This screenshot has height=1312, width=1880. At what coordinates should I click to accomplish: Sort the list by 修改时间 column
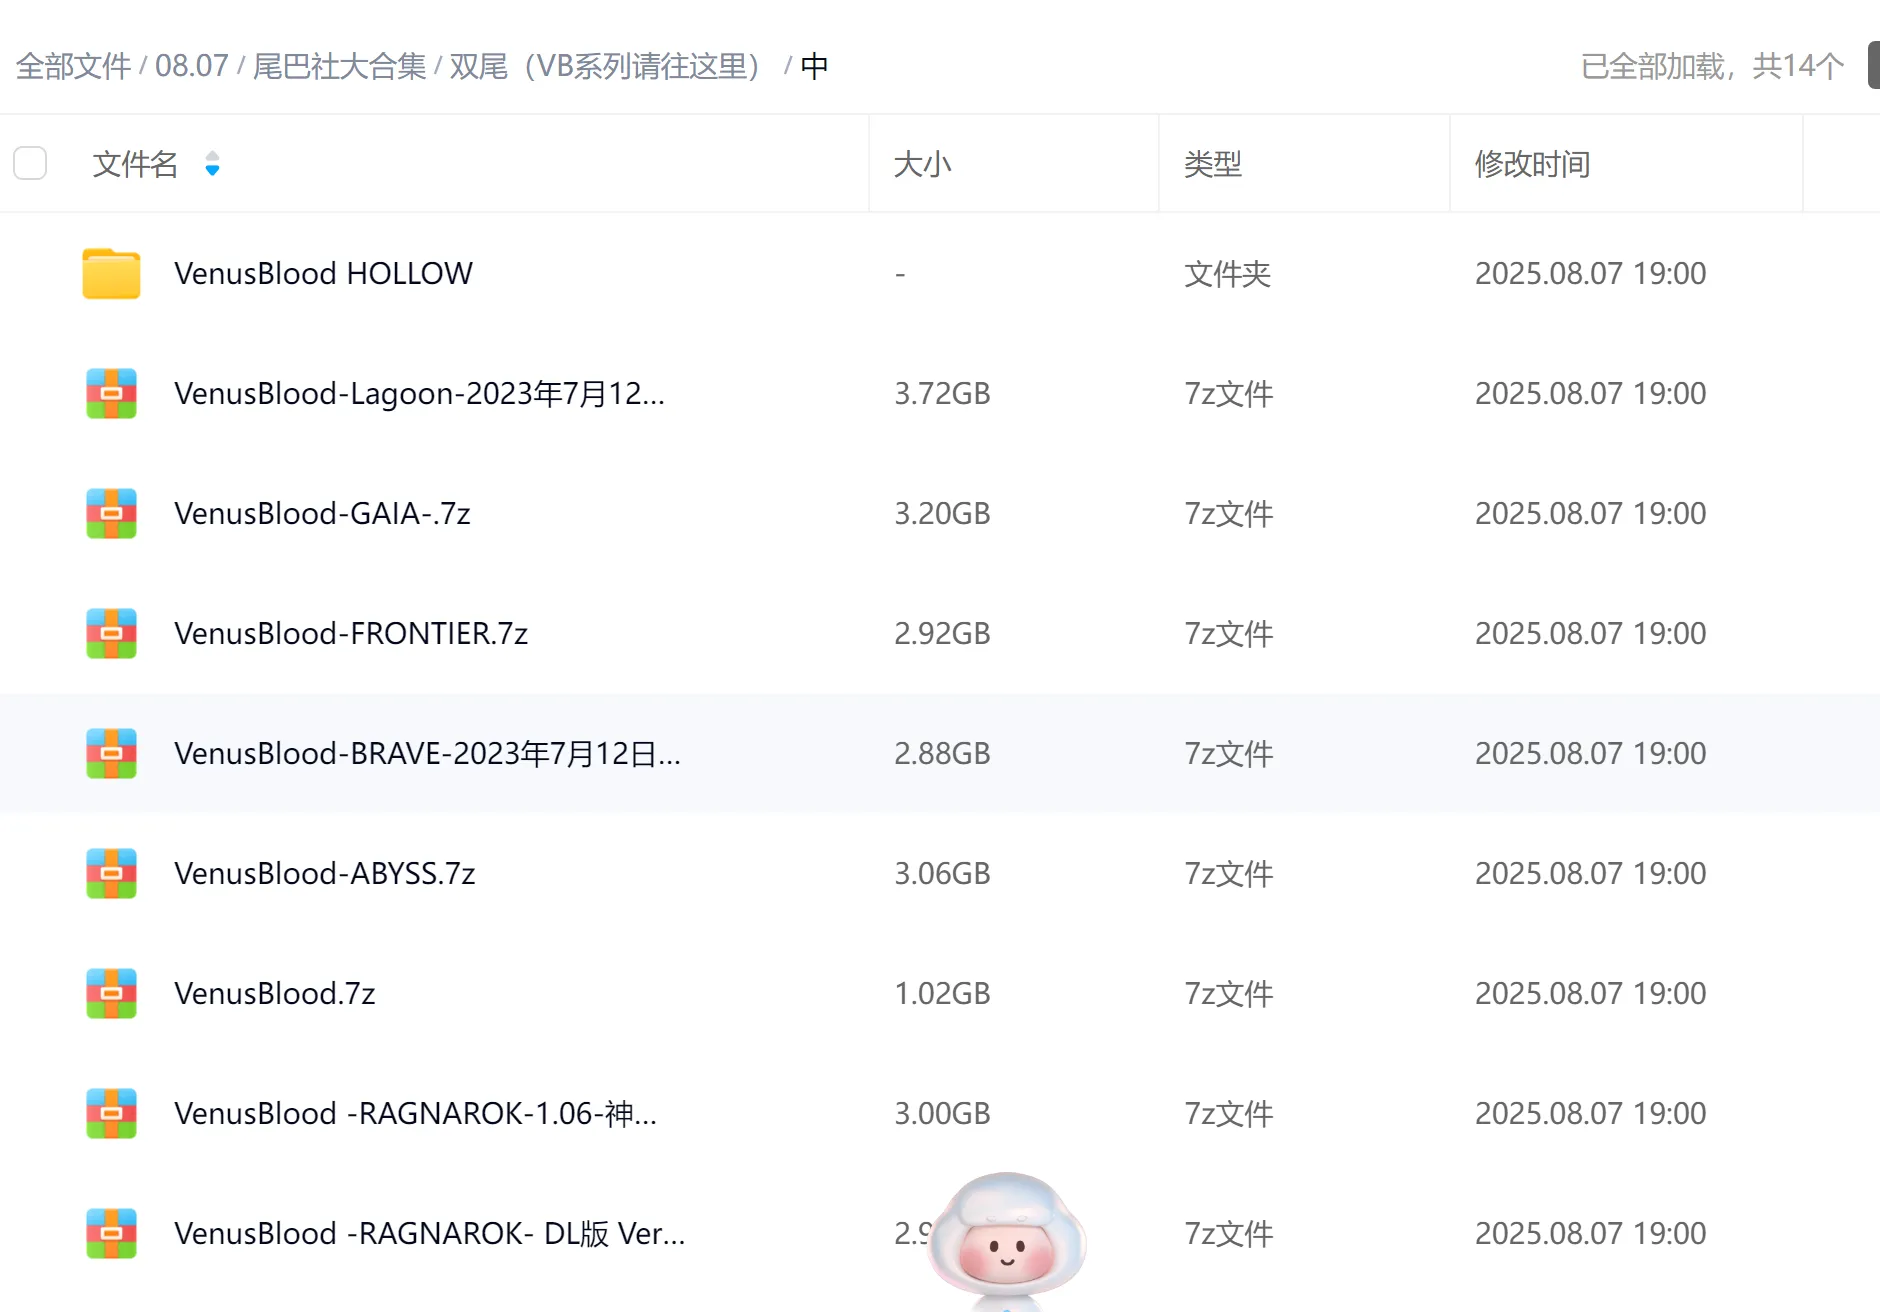(1532, 164)
